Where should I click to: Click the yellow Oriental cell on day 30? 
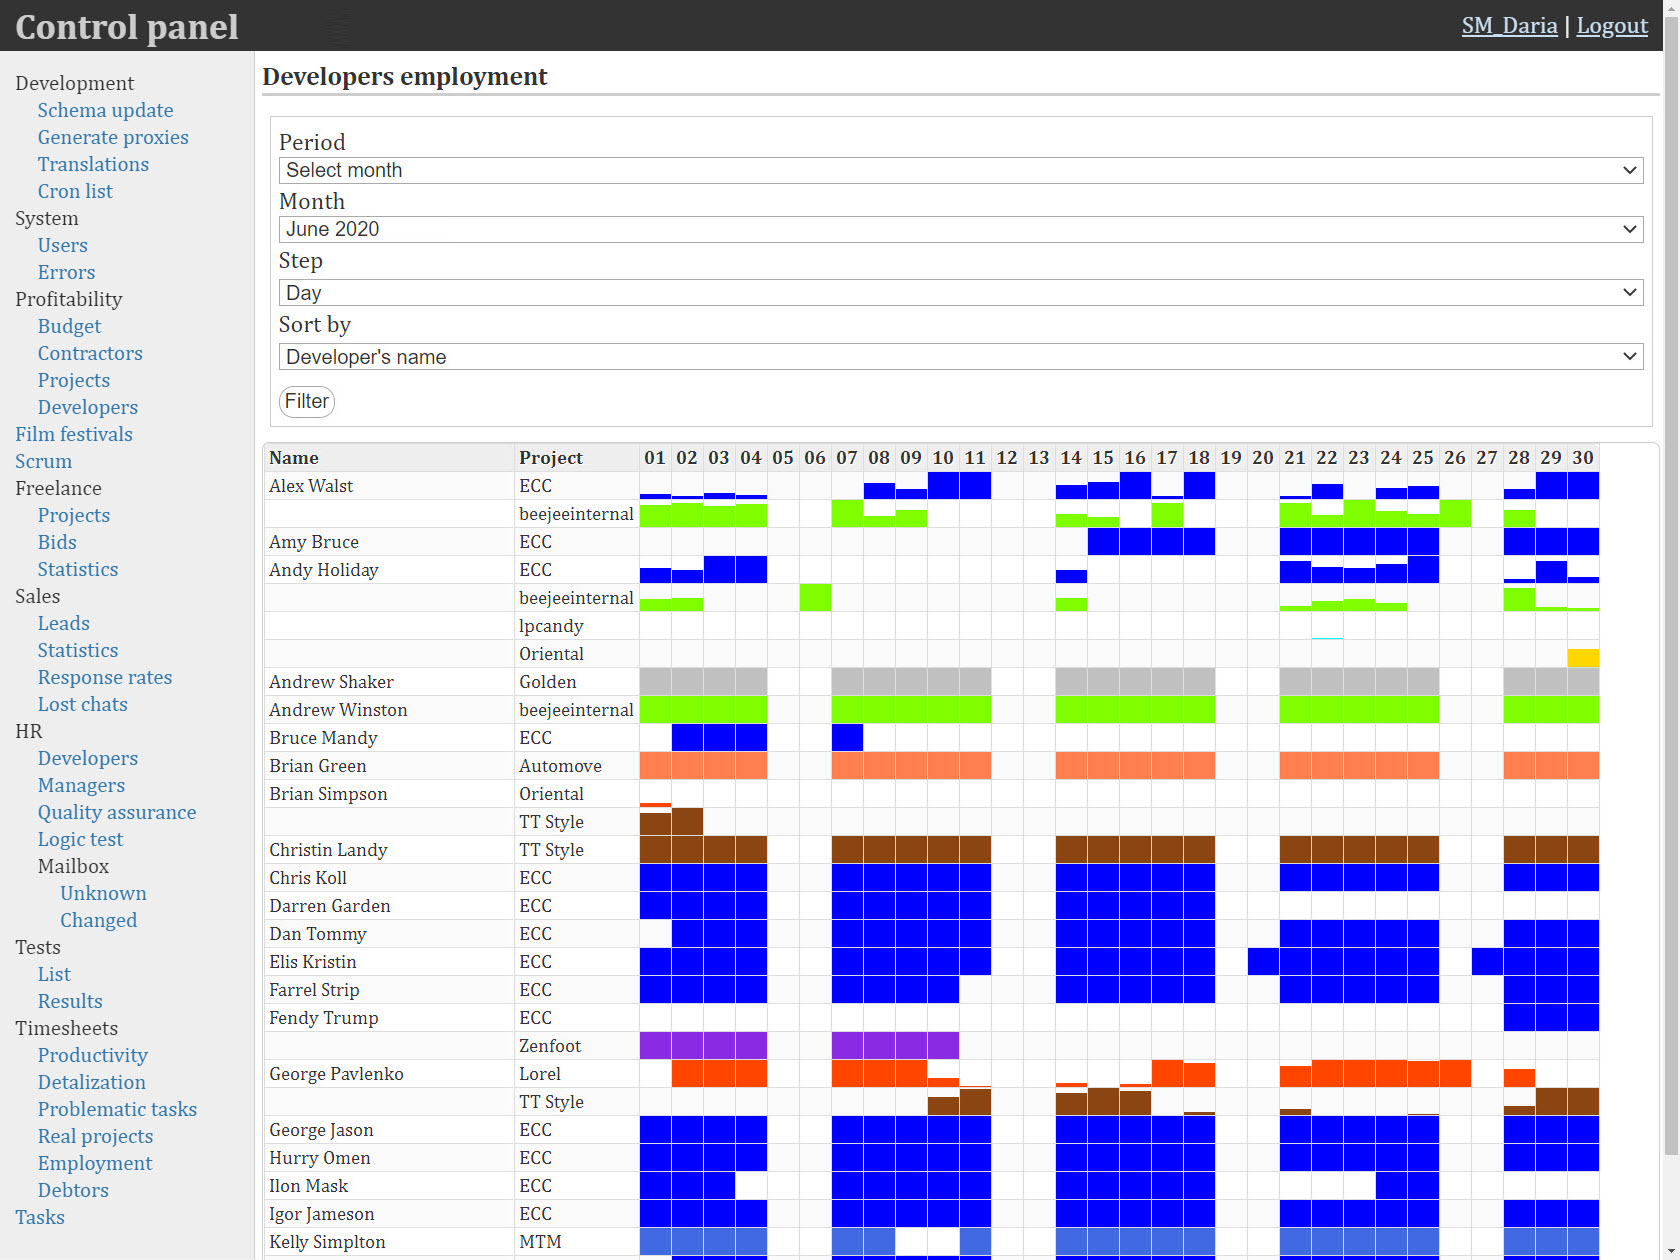[x=1583, y=658]
